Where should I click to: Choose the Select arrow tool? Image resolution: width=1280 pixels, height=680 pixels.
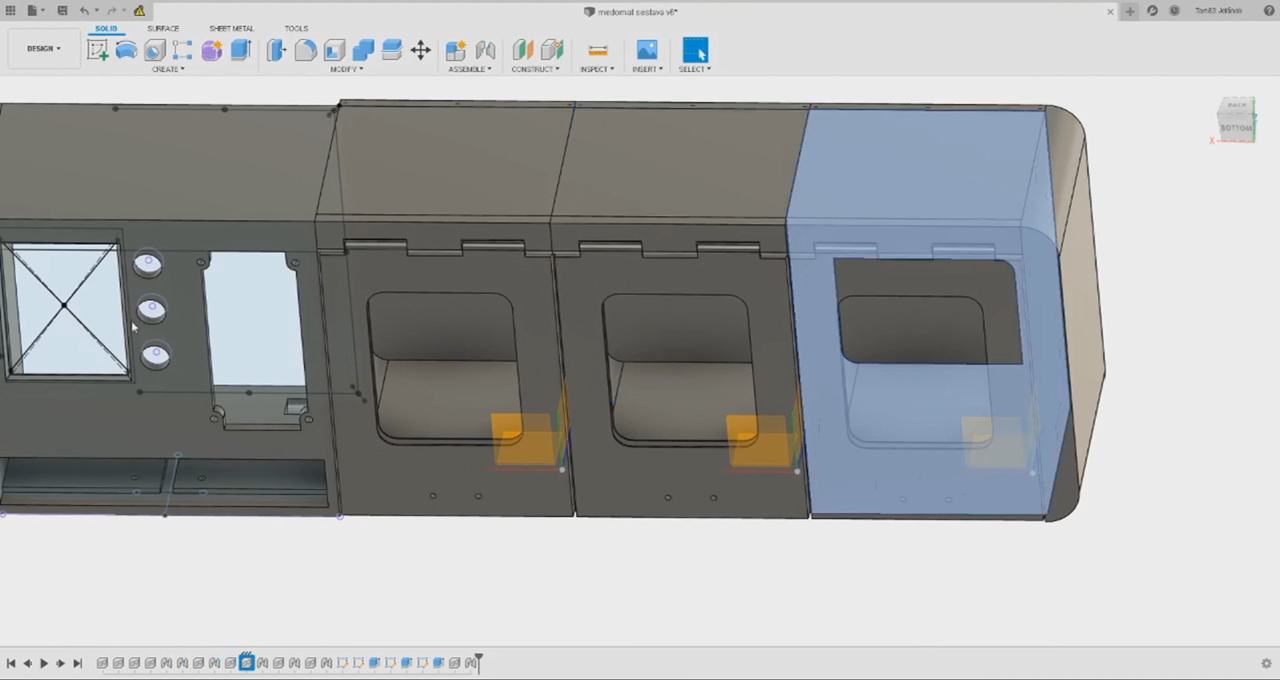(695, 50)
